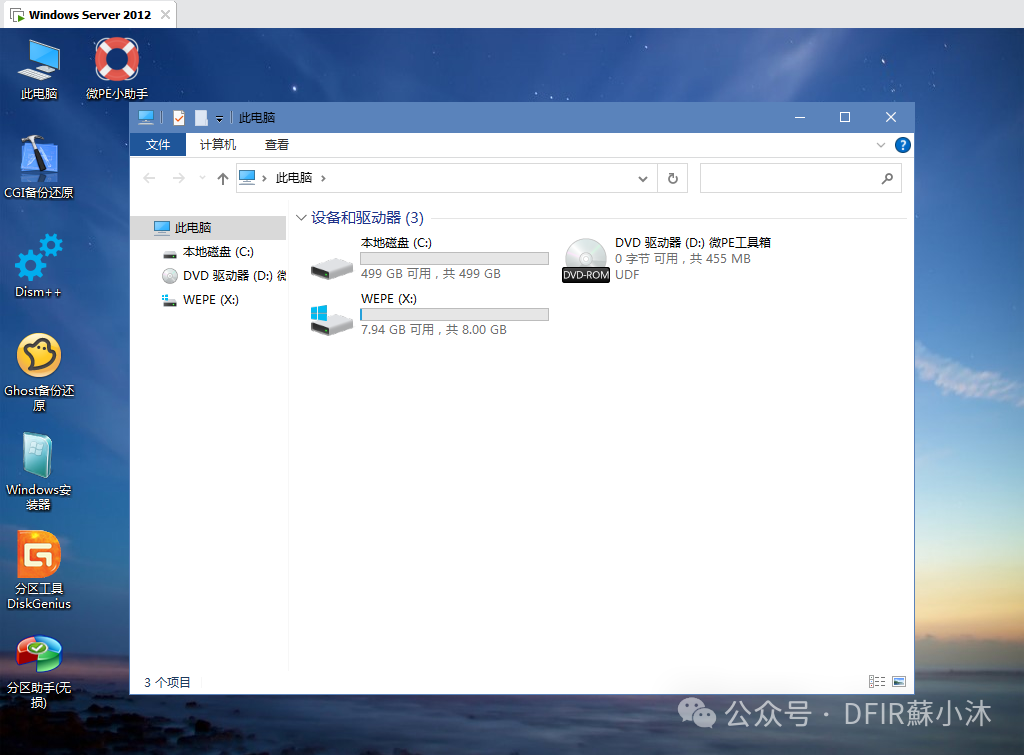
Task: Expand chevron after 此电脑 breadcrumb
Action: pos(323,178)
